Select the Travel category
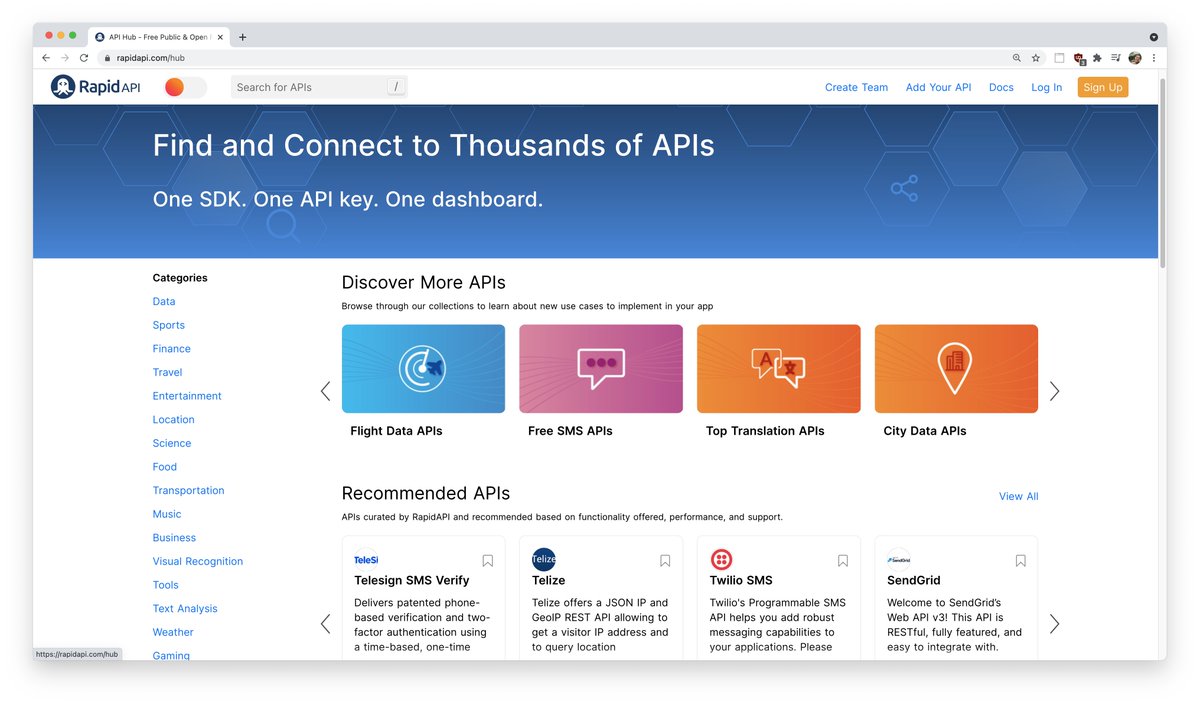 (168, 372)
